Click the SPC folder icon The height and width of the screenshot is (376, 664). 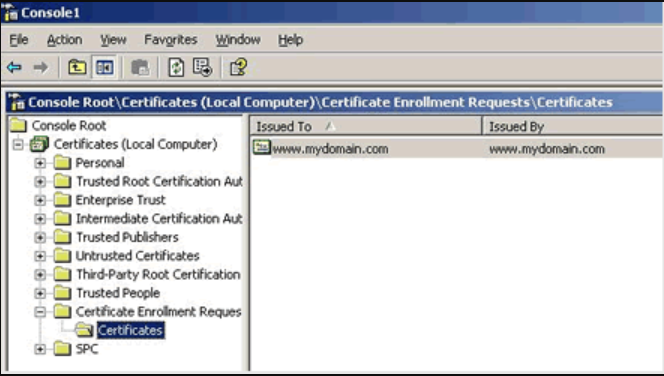click(62, 348)
